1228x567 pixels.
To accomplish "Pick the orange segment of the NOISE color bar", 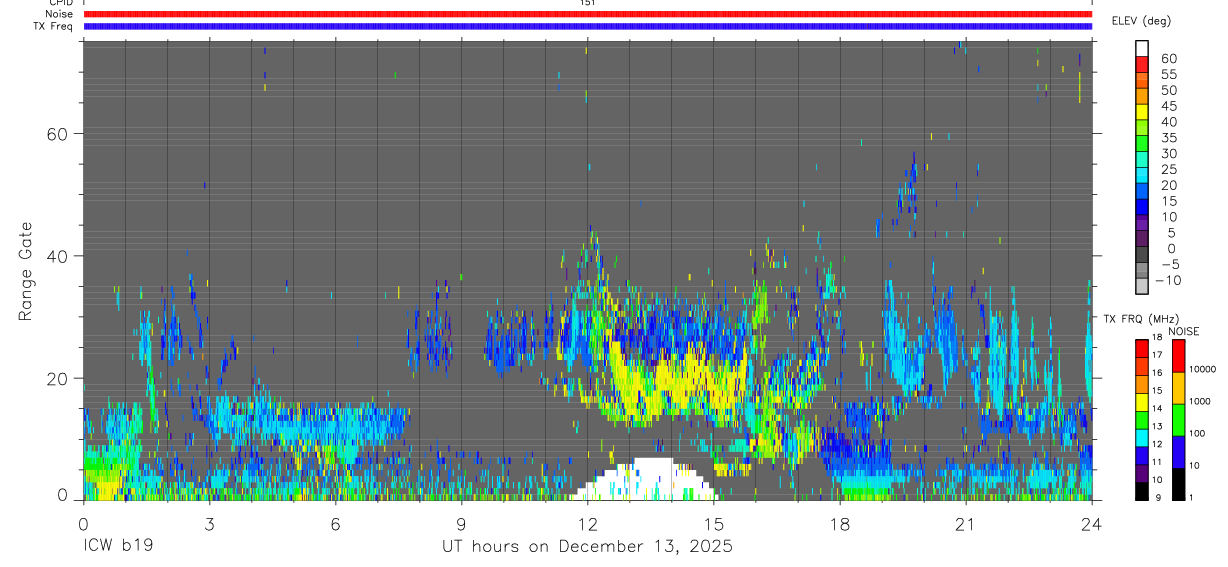I will tap(1177, 387).
